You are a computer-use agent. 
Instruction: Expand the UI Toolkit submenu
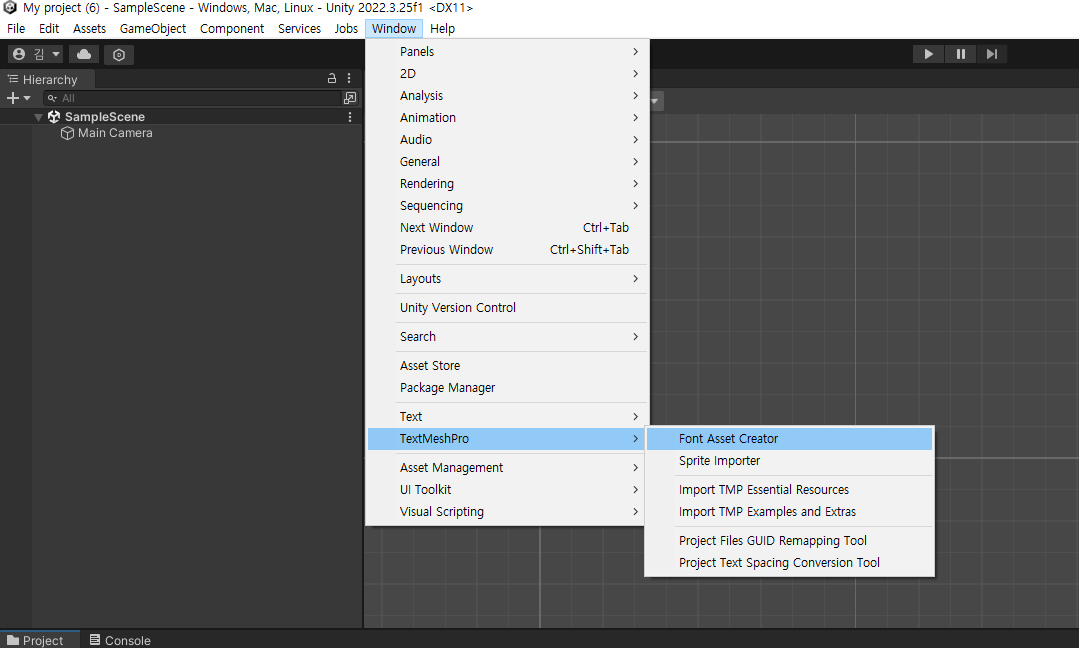coord(507,489)
